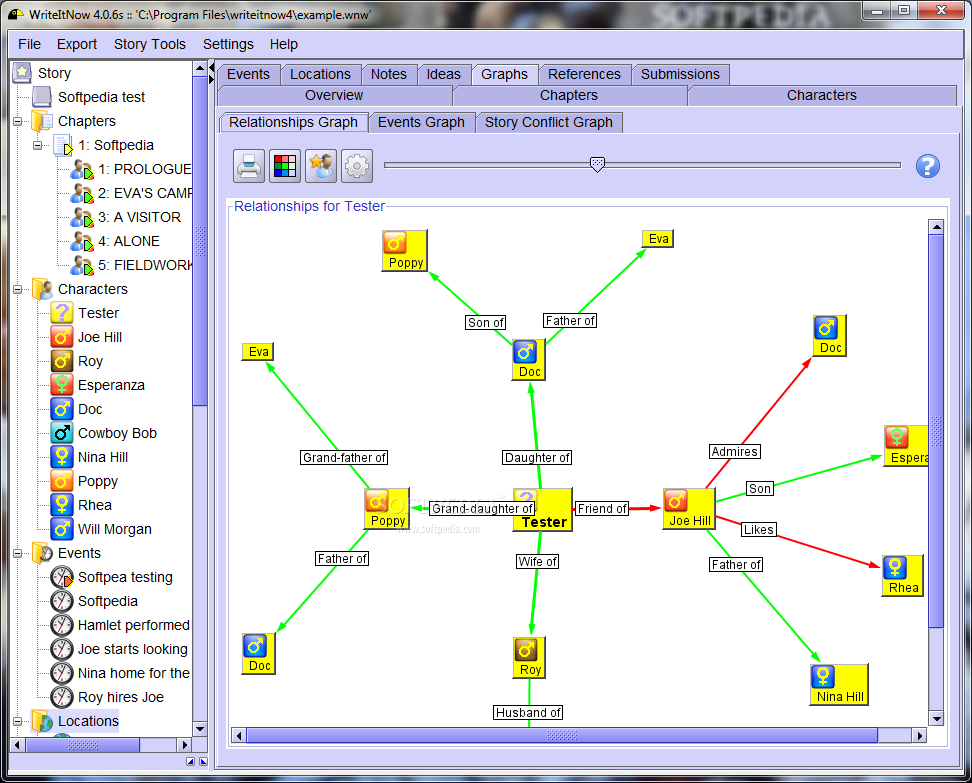This screenshot has width=972, height=783.
Task: Switch to the Locations tab
Action: click(x=320, y=74)
